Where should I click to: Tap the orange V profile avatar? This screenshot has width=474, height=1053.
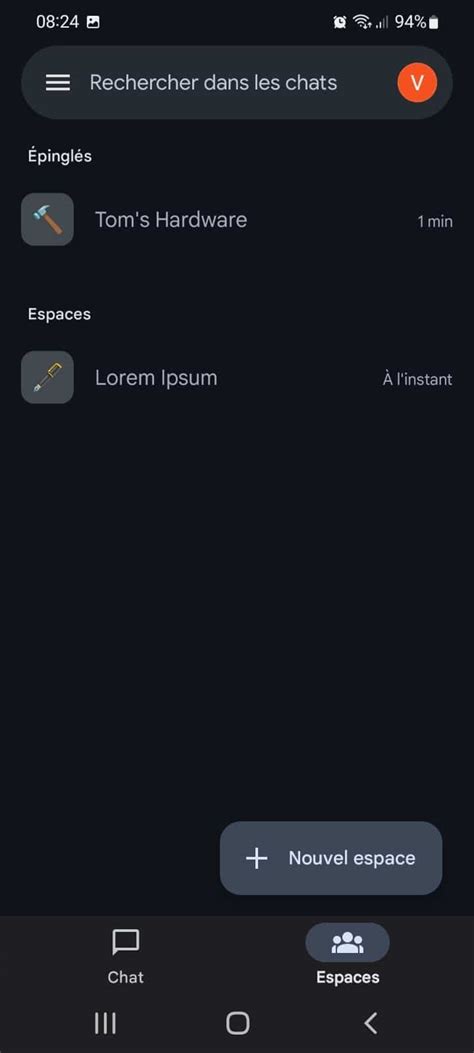coord(417,83)
